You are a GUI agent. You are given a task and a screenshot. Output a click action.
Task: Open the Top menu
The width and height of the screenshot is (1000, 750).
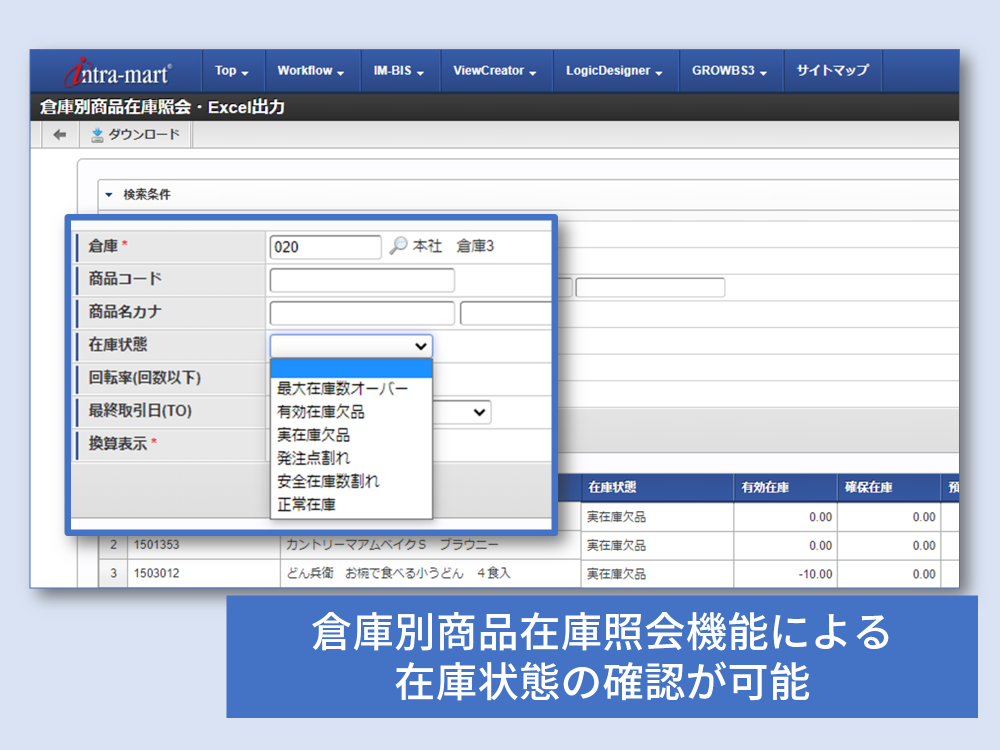232,71
